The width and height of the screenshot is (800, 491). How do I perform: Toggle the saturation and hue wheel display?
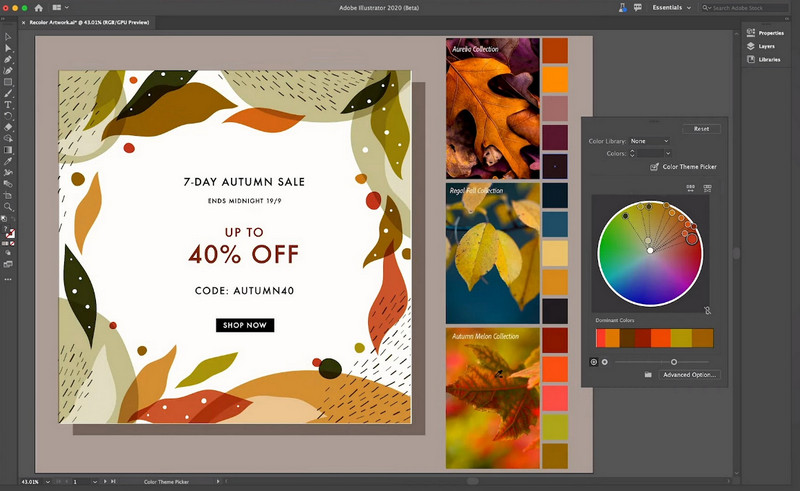tap(596, 361)
